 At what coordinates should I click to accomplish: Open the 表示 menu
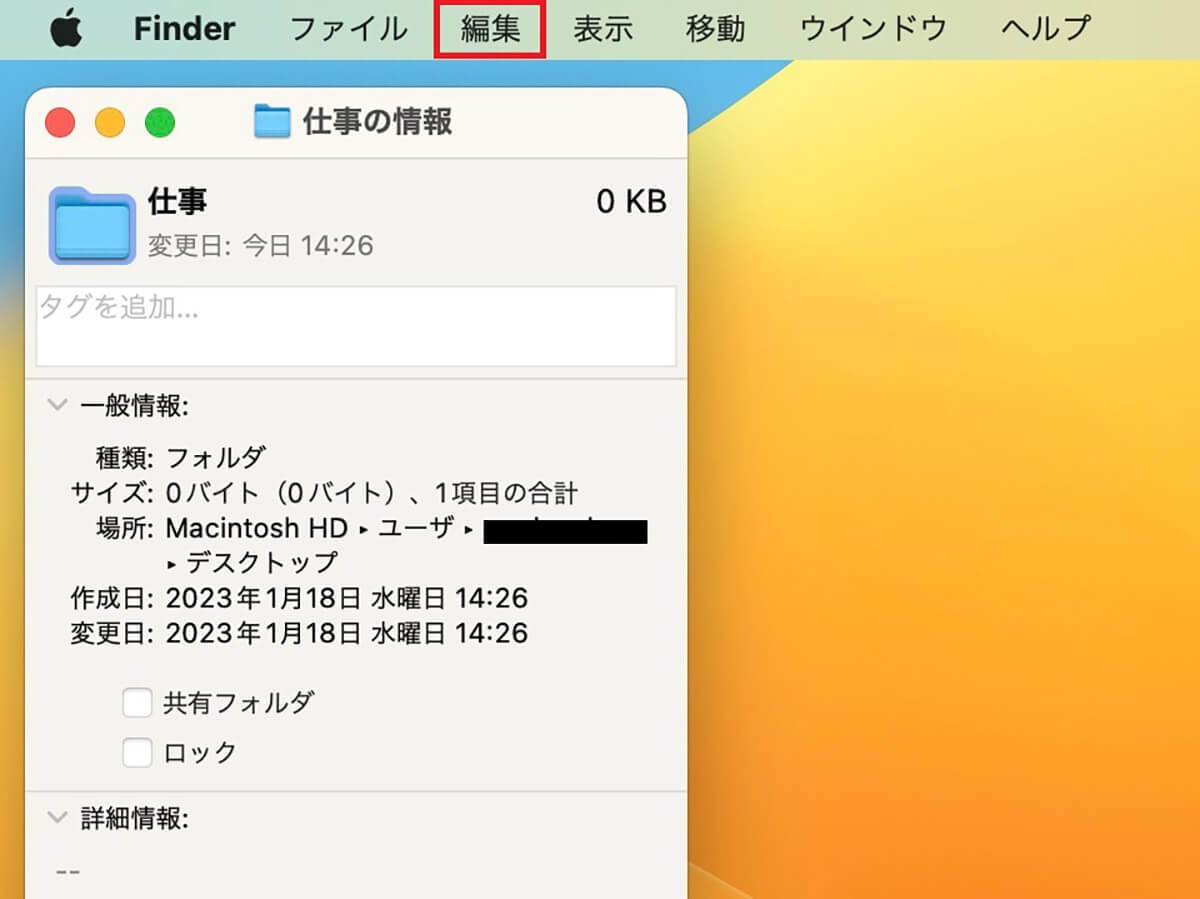coord(603,29)
